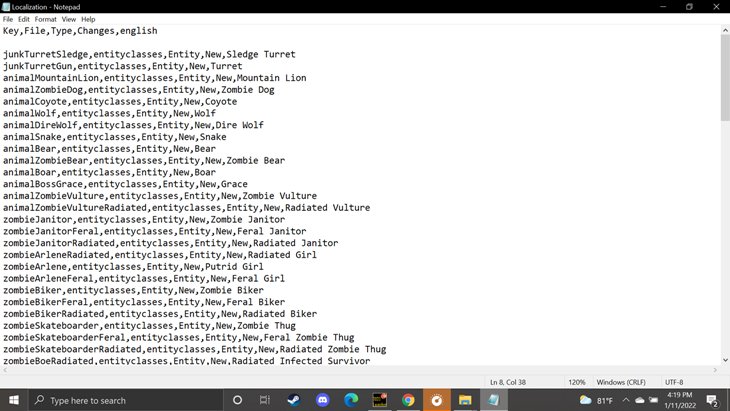Click the taskbar search box
Viewport: 730px width, 411px height.
120,400
